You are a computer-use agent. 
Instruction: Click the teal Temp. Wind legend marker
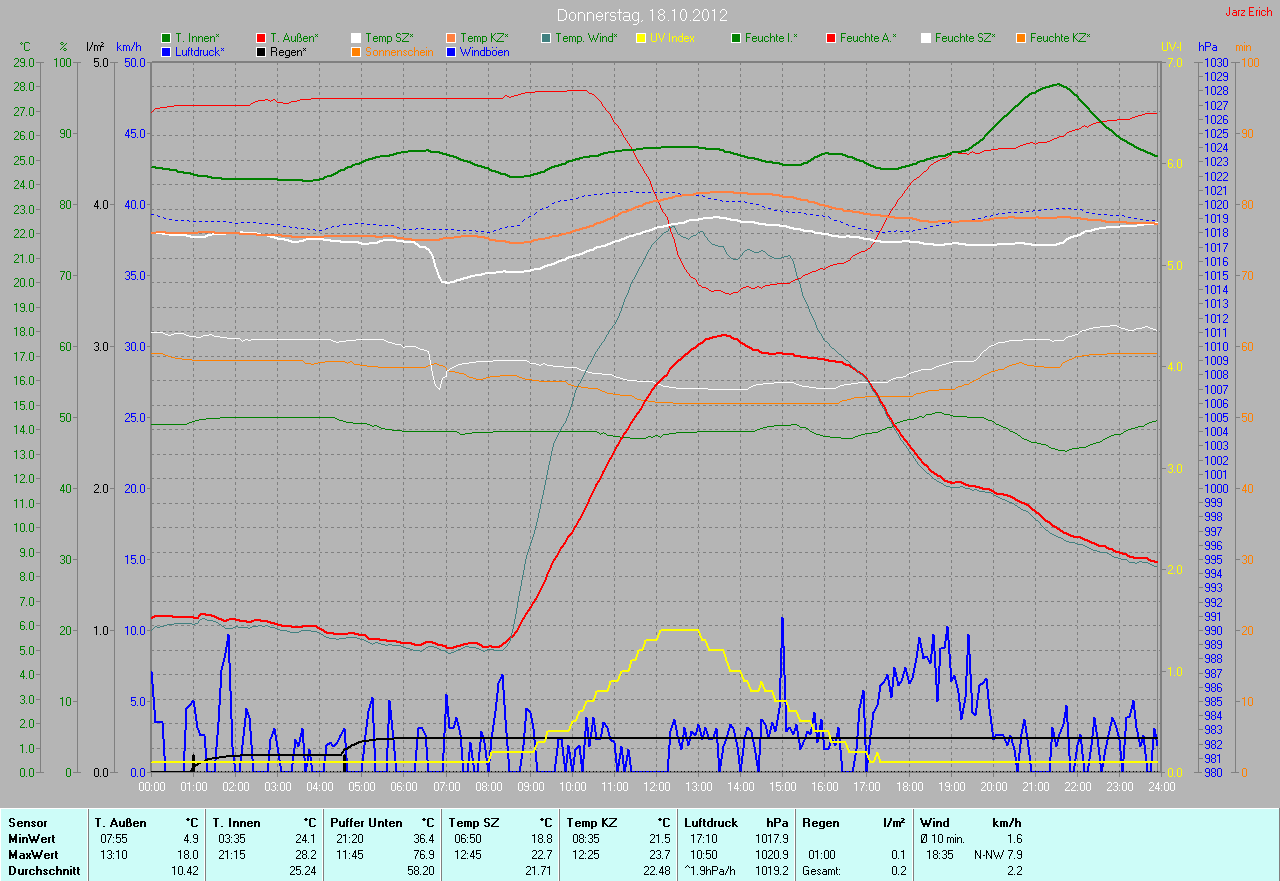click(x=546, y=38)
